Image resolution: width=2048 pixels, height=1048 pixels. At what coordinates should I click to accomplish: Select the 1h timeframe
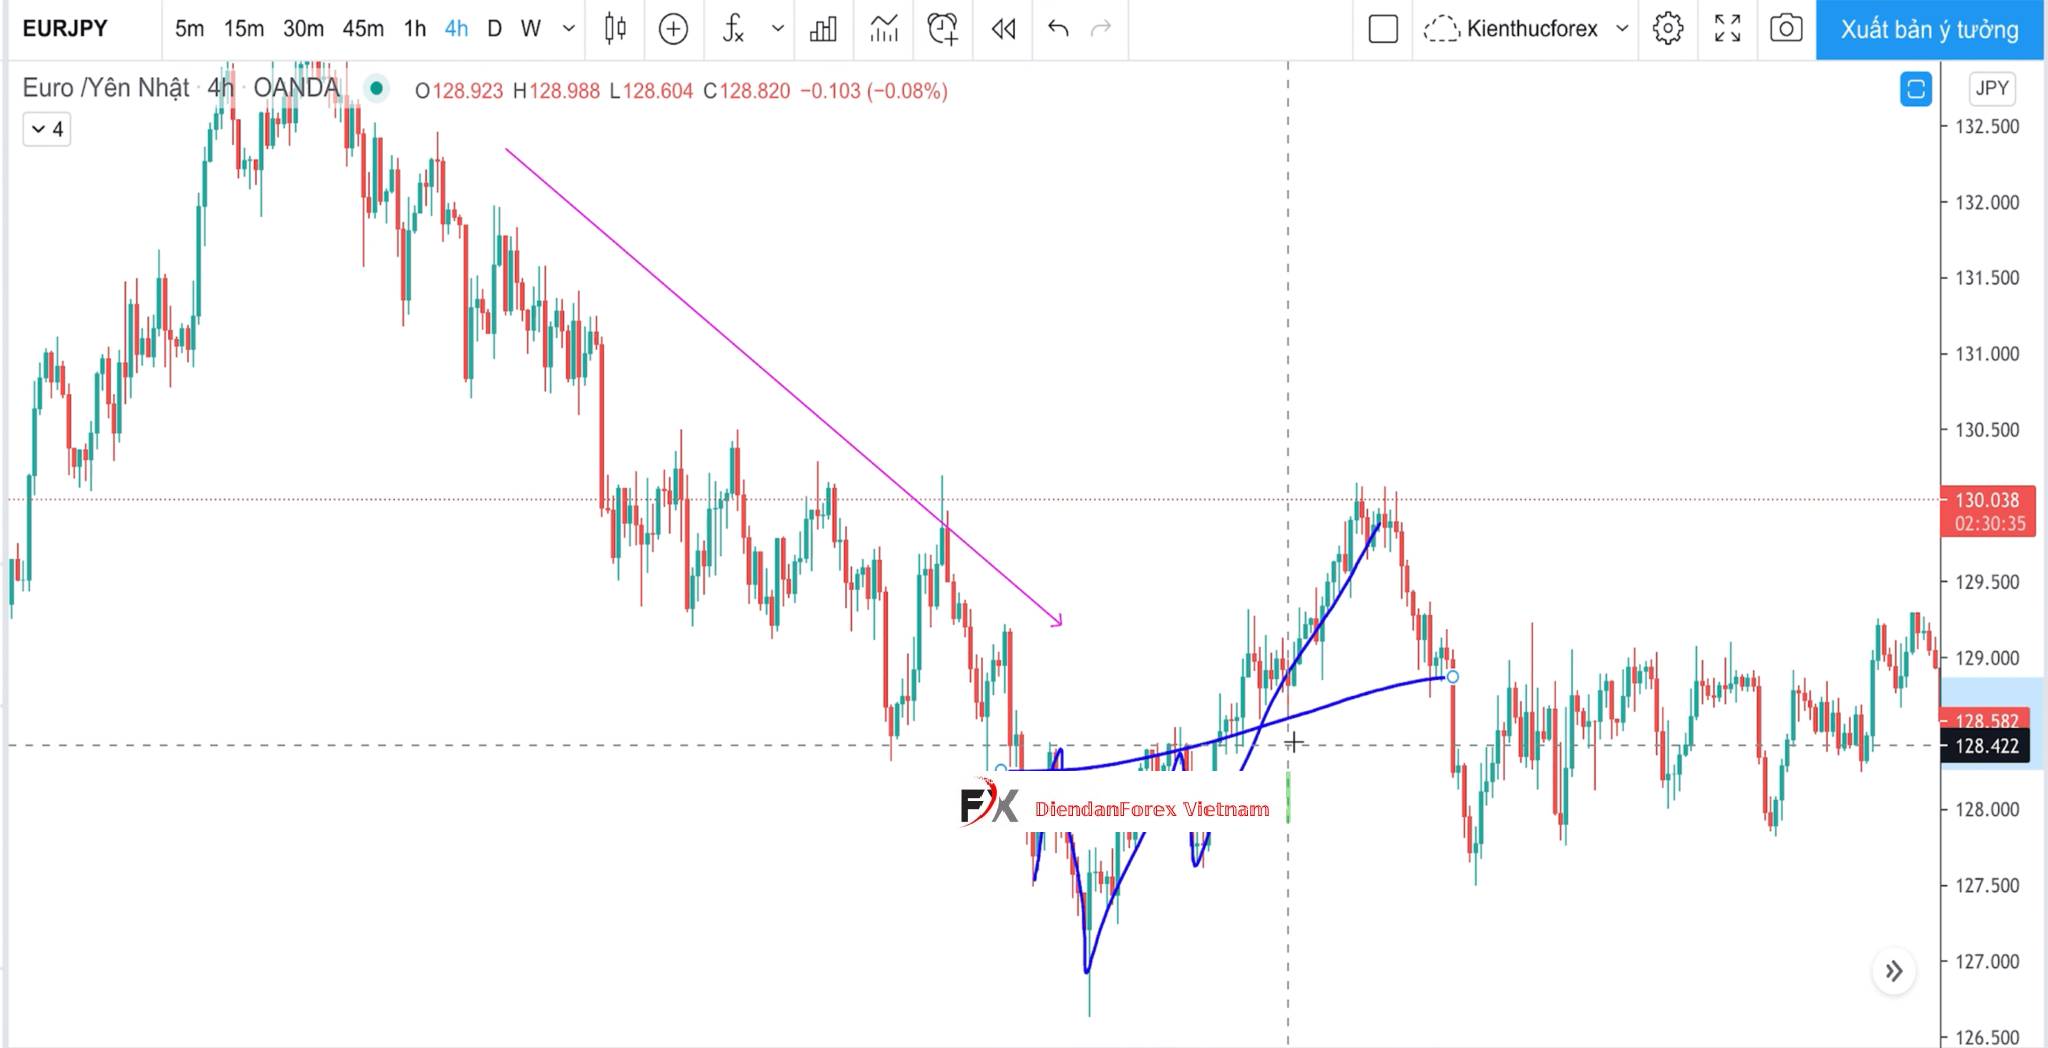[x=415, y=29]
